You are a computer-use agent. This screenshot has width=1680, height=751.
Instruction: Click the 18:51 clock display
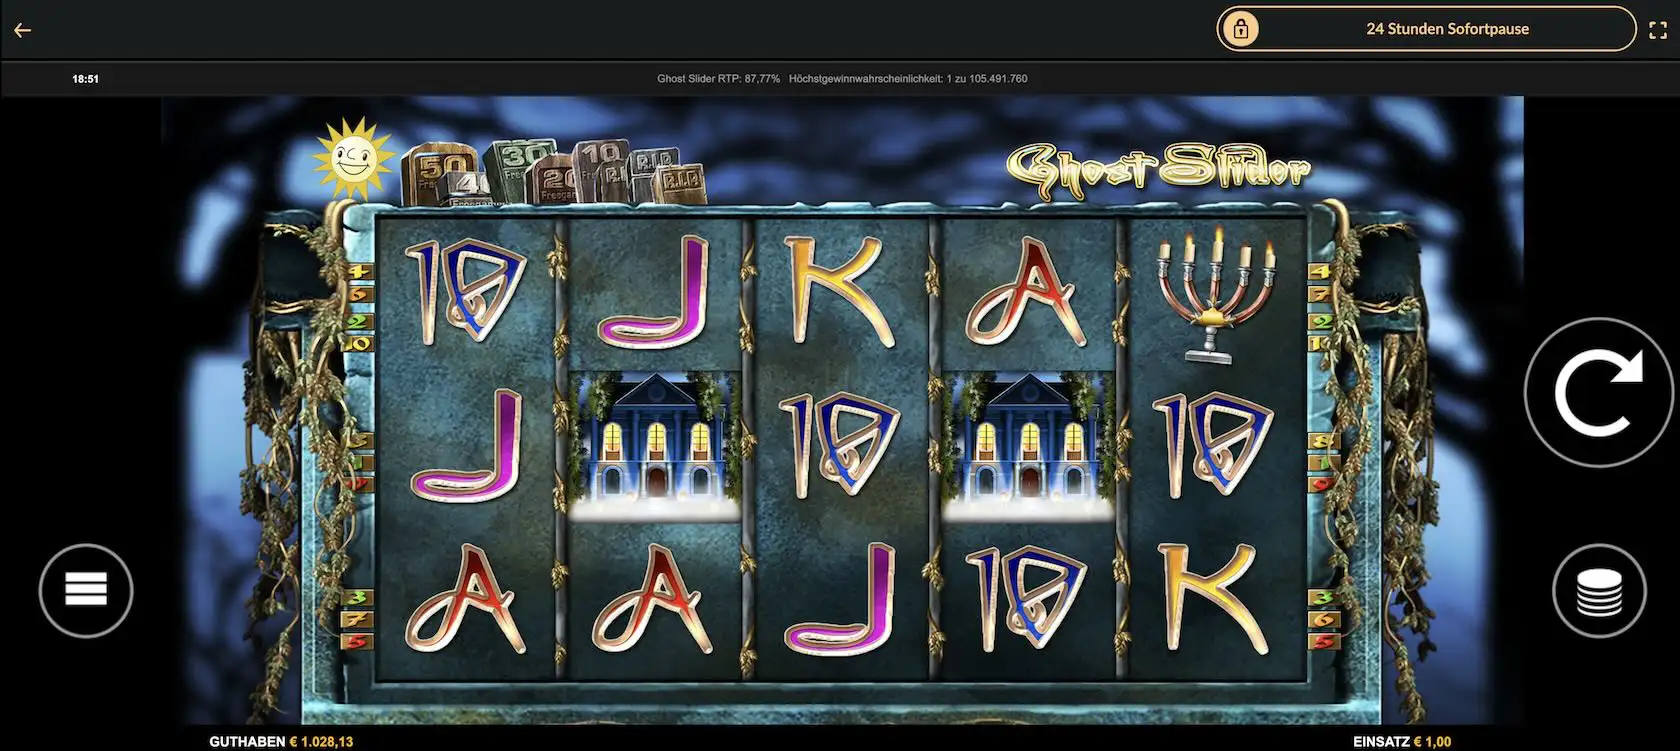85,79
